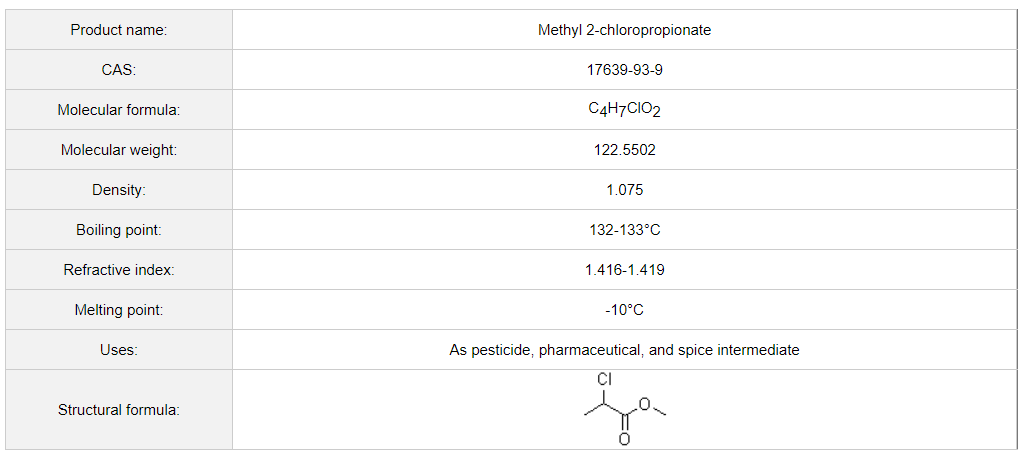Viewport: 1024px width, 456px height.
Task: Click the "Boiling point:" label
Action: (x=119, y=230)
